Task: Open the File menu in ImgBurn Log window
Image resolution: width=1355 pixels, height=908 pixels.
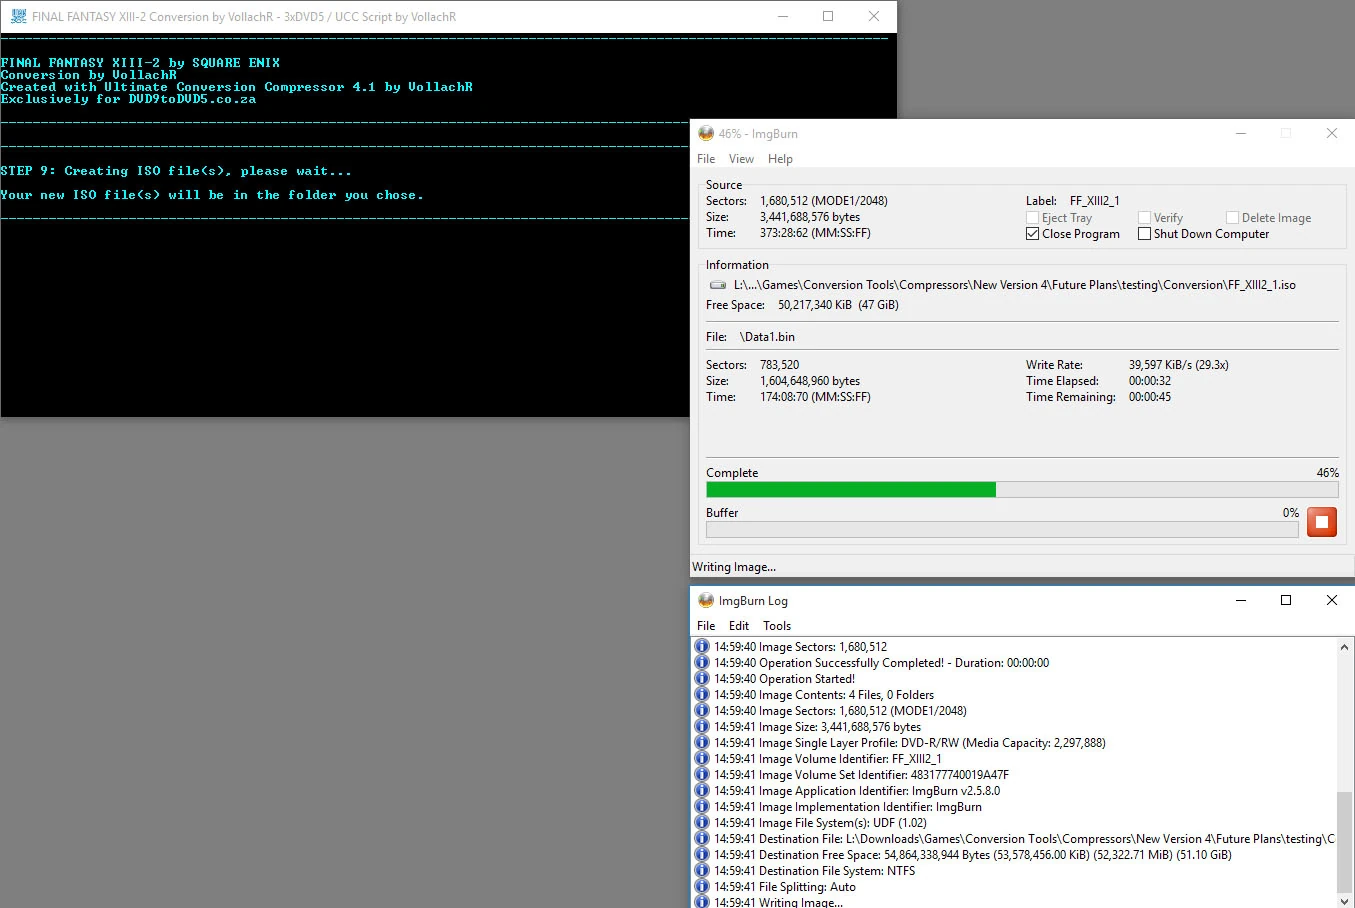Action: tap(706, 626)
